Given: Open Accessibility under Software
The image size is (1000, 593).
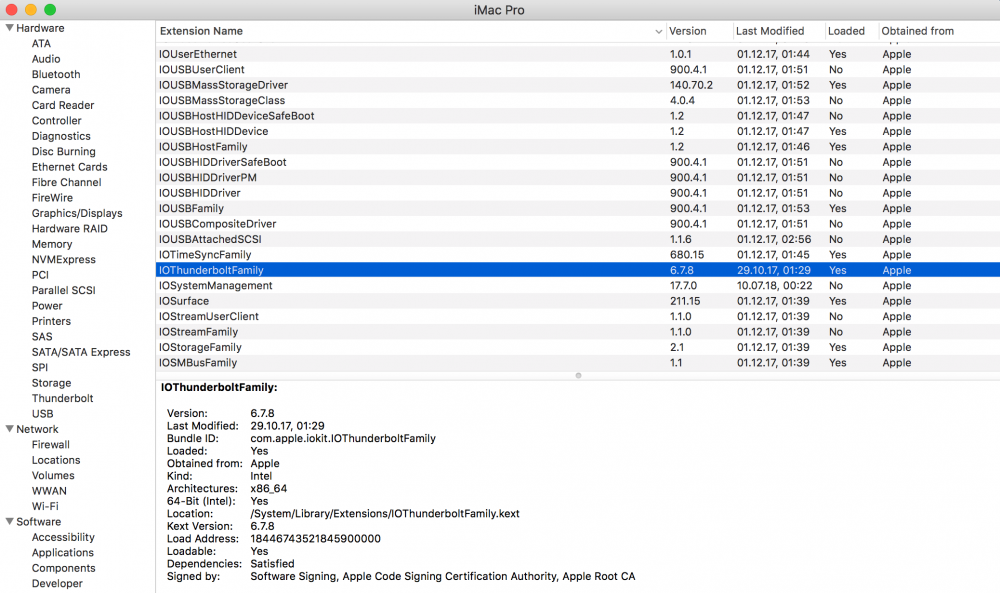Looking at the screenshot, I should point(63,537).
